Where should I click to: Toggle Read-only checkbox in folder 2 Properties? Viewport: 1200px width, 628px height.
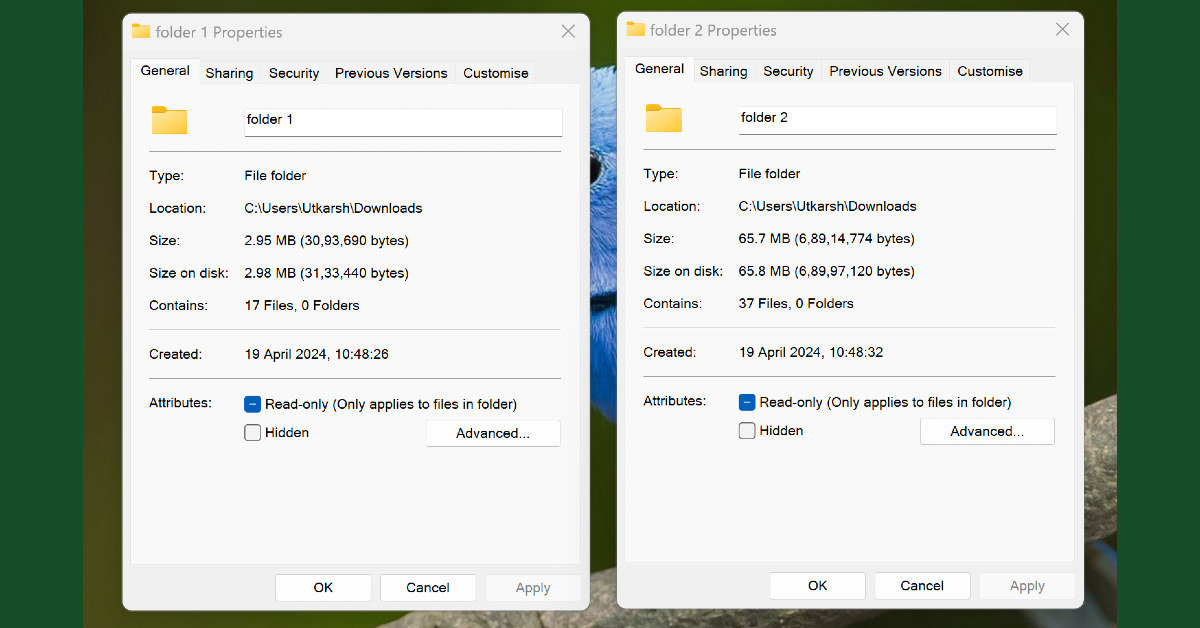747,403
